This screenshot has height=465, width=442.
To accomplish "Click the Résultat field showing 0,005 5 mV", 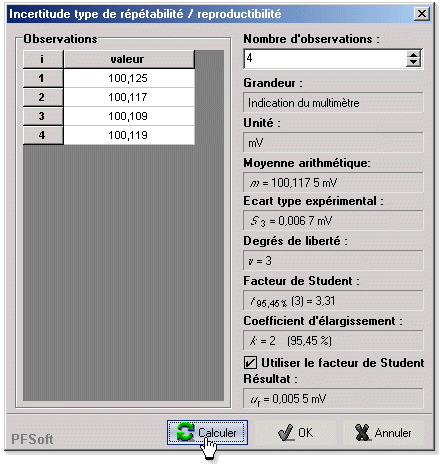I will 333,399.
